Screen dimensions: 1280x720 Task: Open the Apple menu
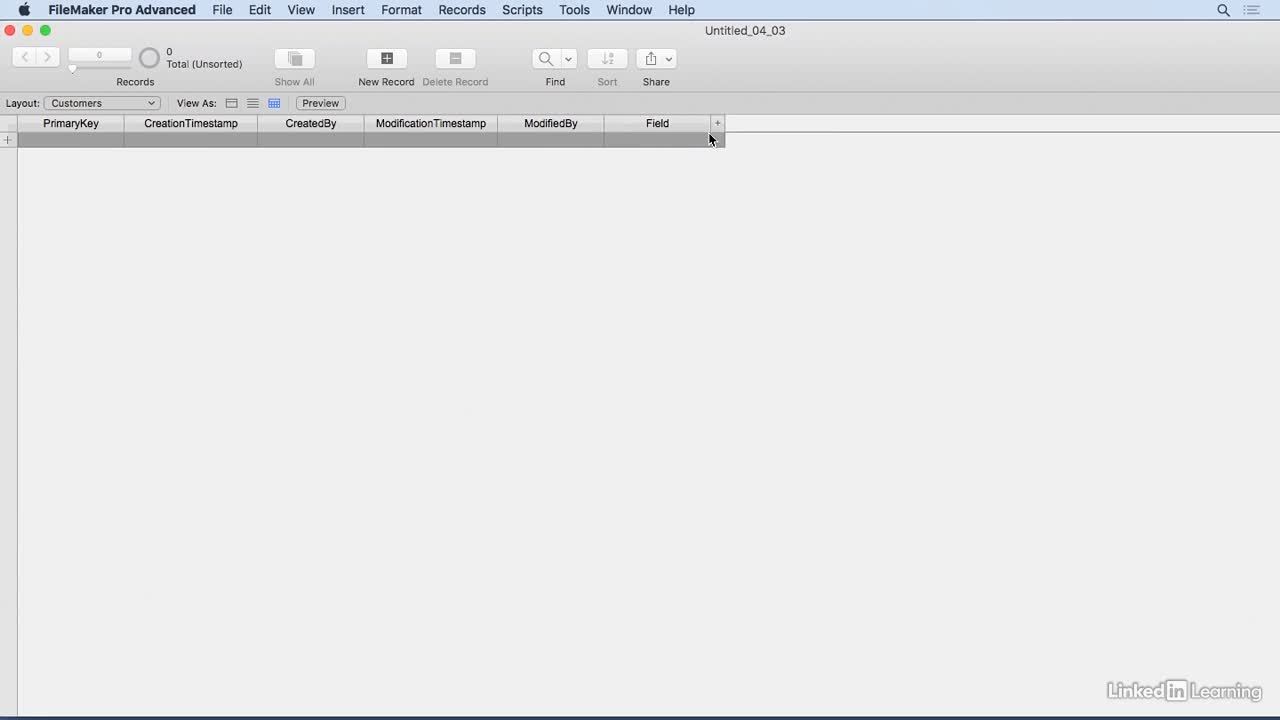coord(24,10)
